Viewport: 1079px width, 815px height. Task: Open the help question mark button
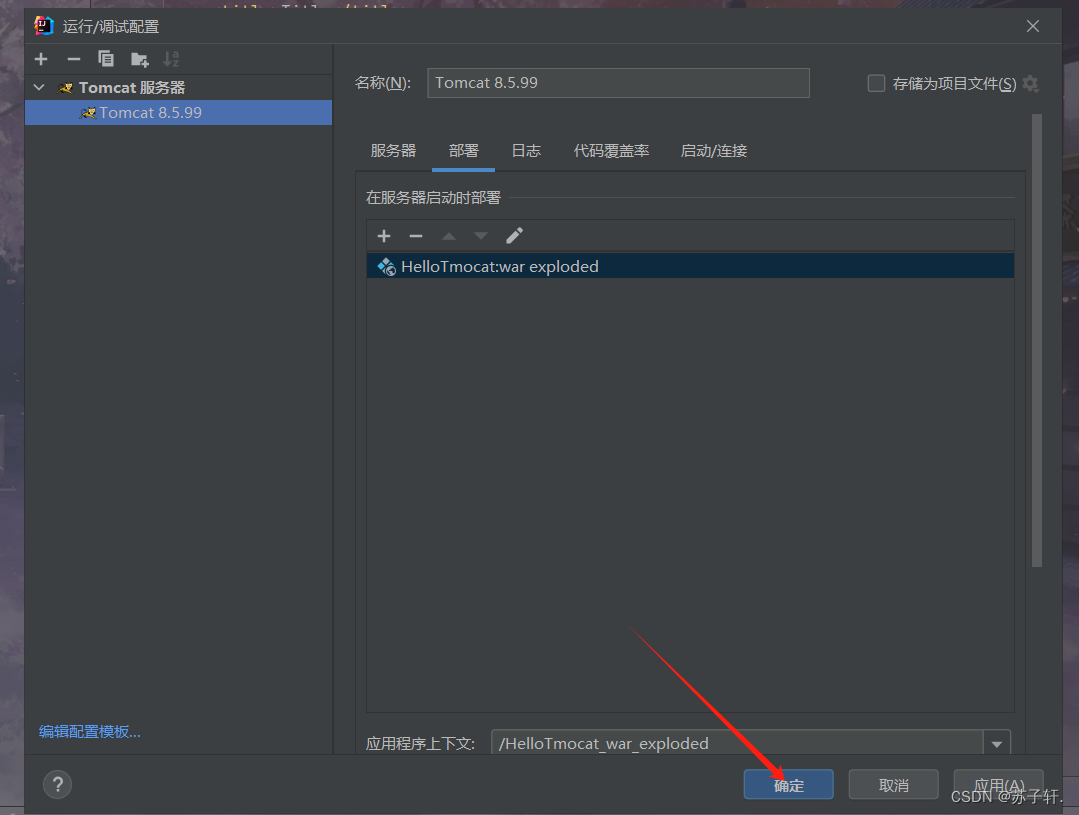pos(58,785)
